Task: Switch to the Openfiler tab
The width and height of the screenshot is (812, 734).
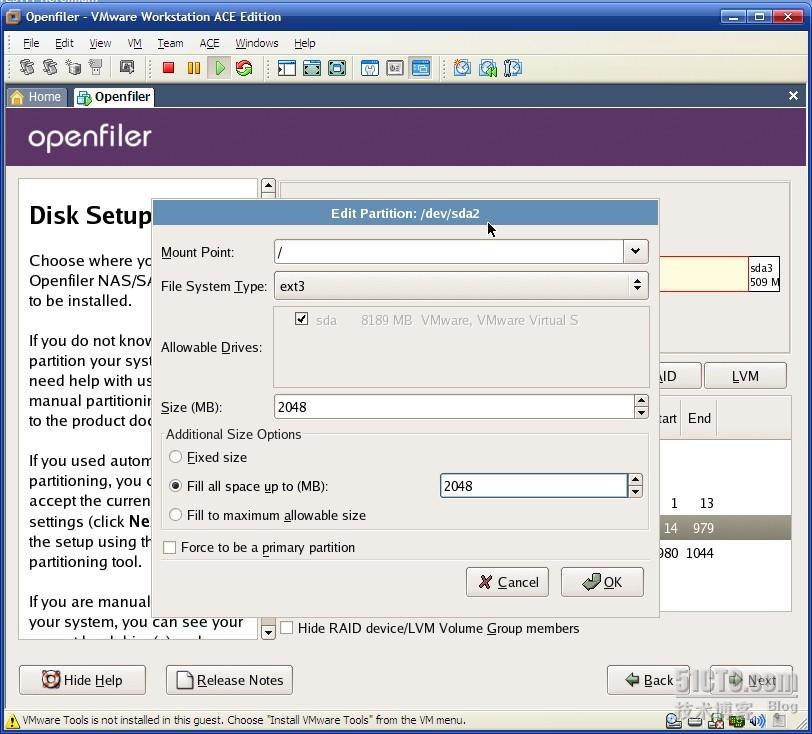Action: tap(114, 97)
